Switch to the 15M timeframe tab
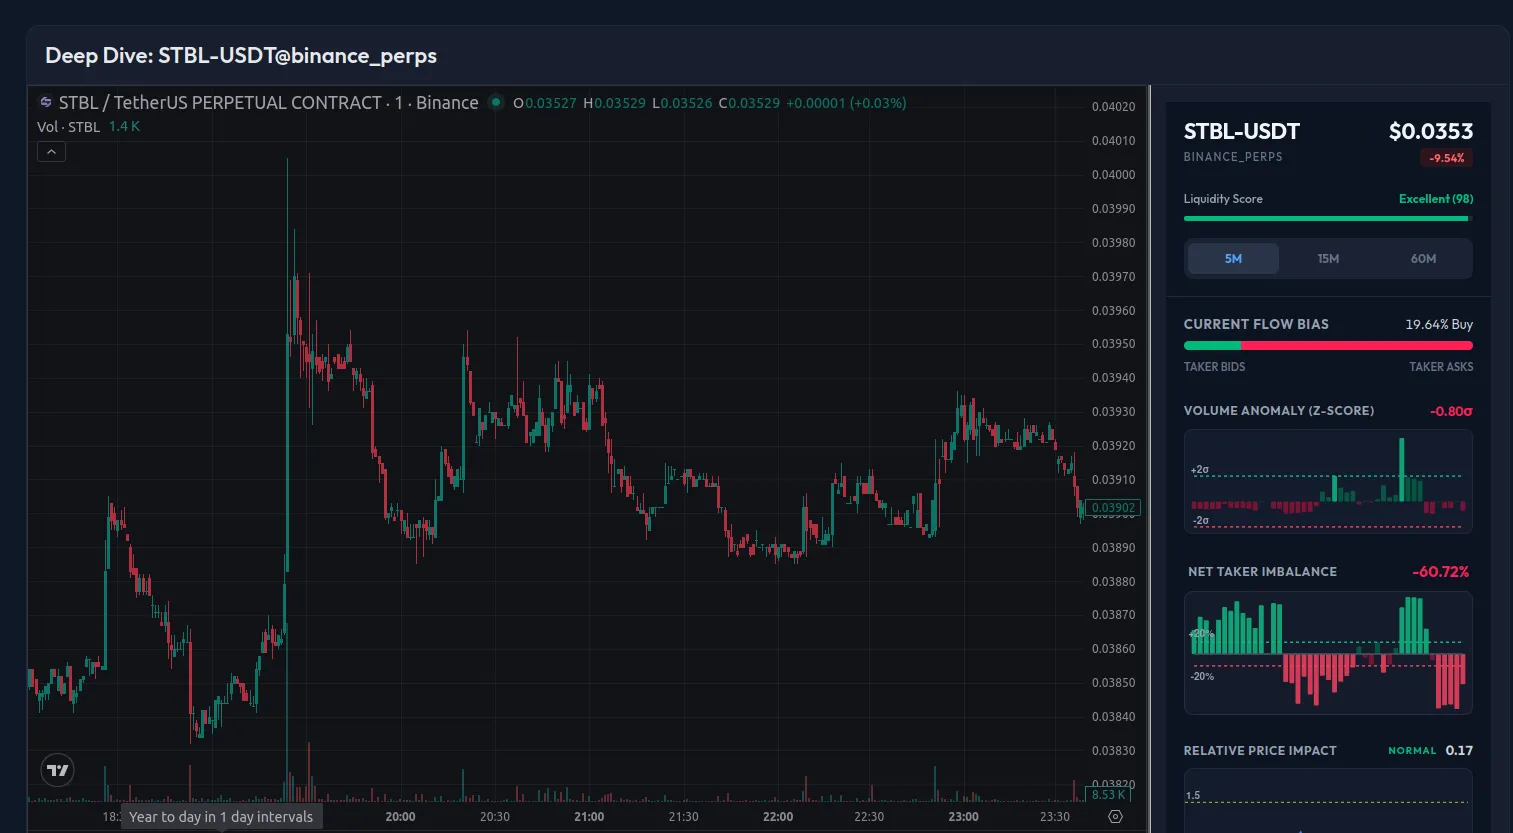 pos(1328,258)
